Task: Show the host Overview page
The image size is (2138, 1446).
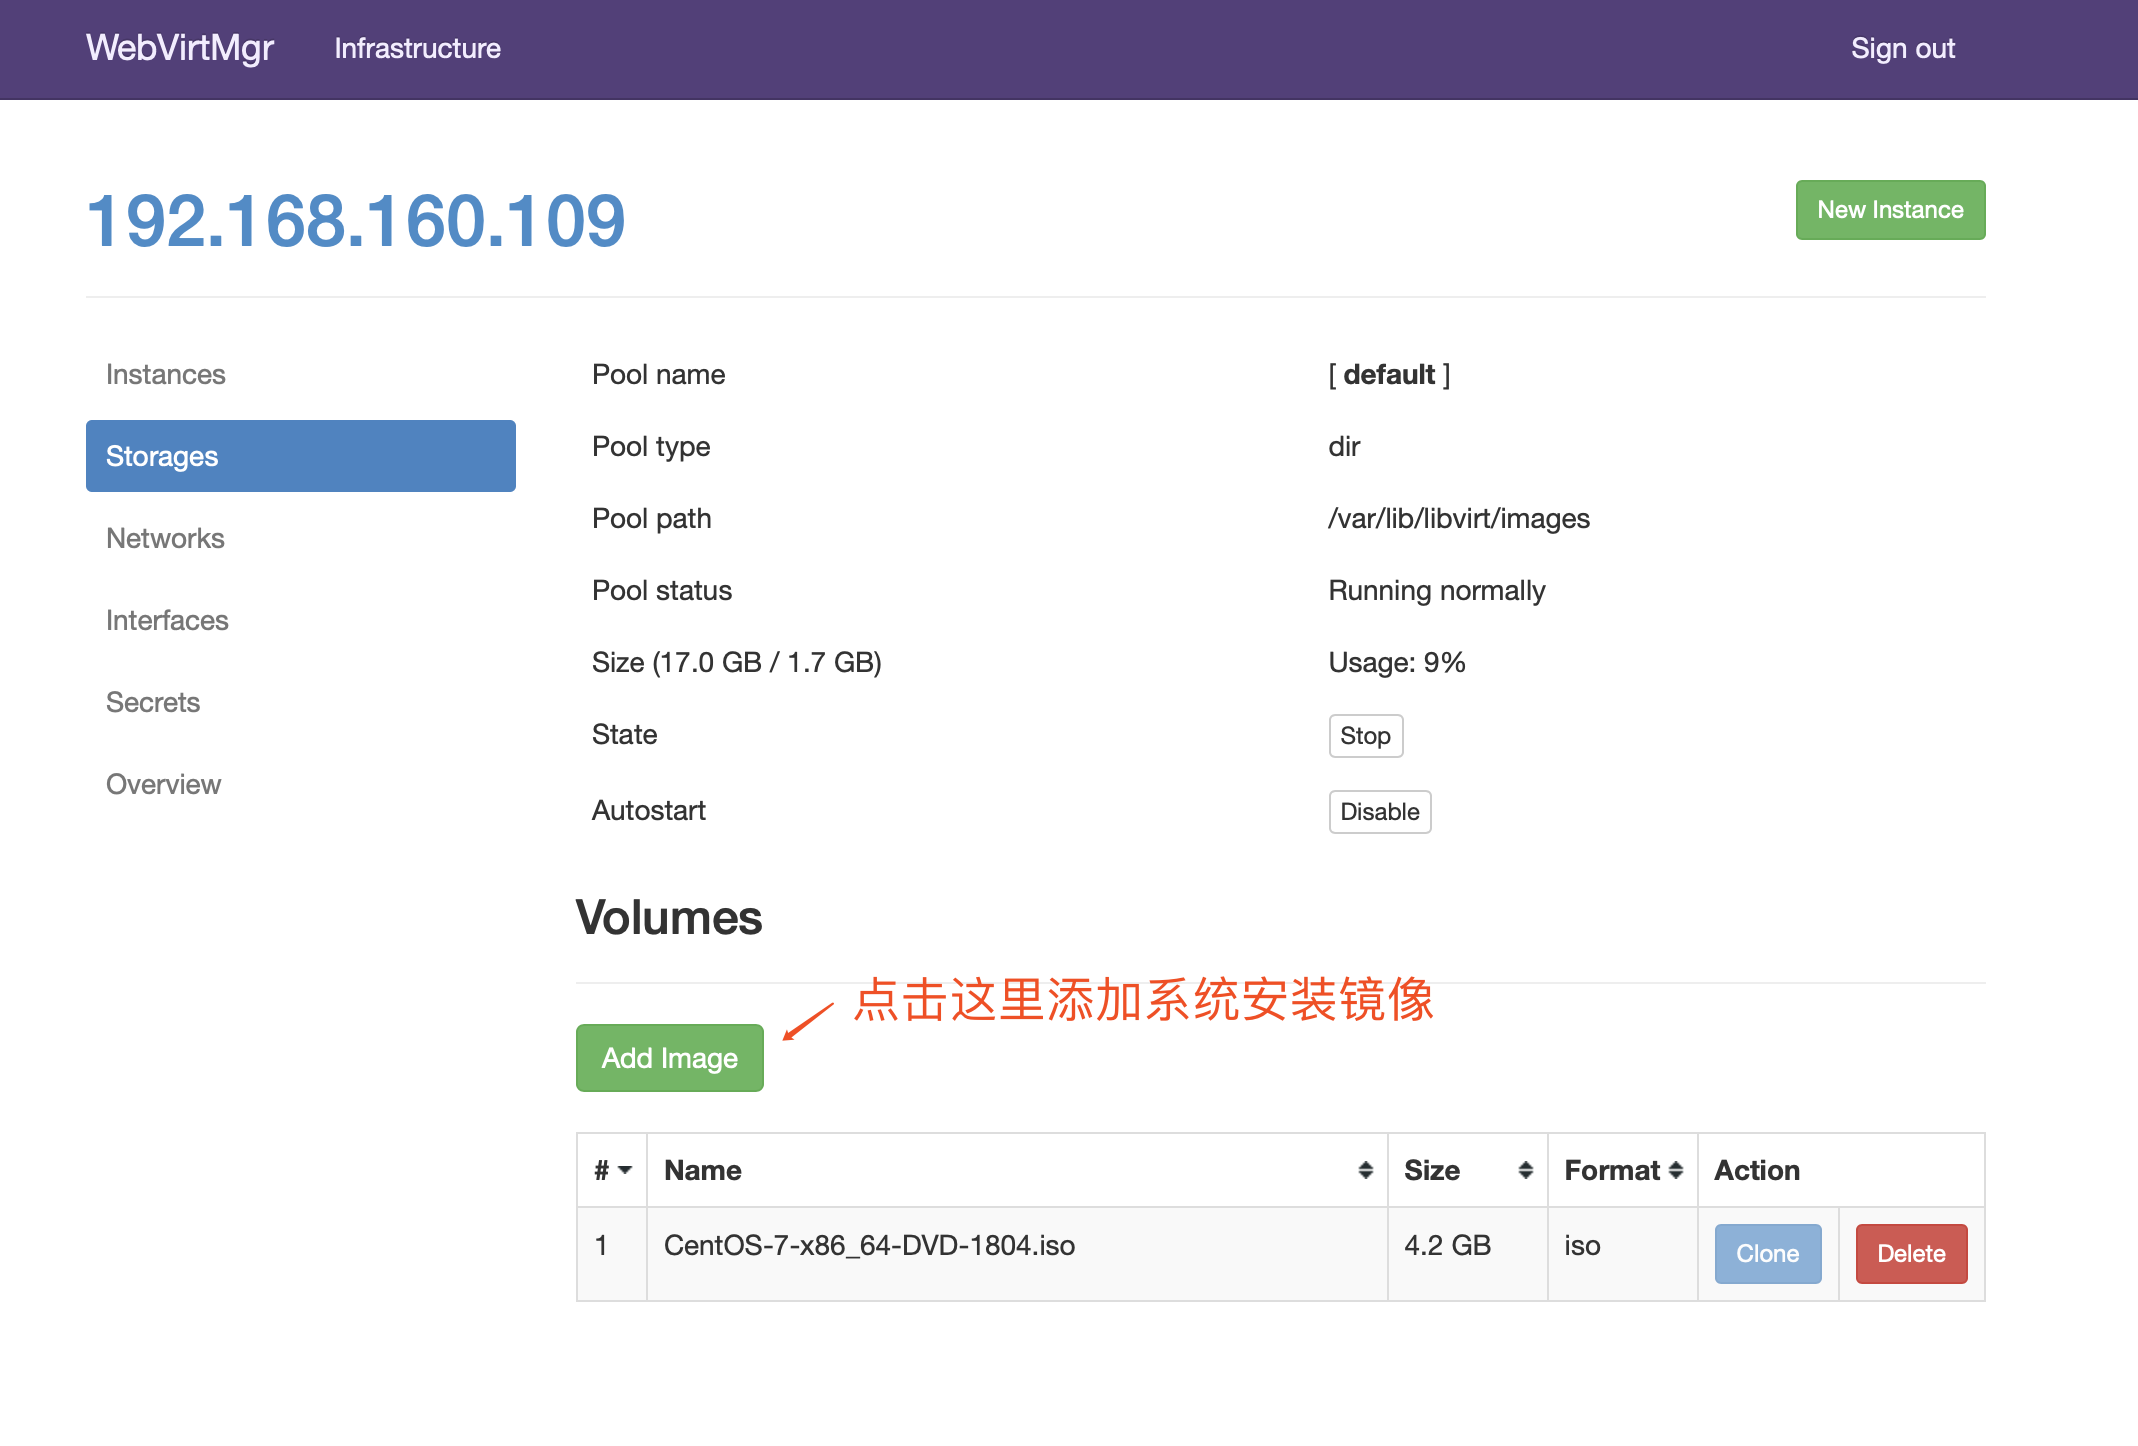Action: (x=163, y=784)
